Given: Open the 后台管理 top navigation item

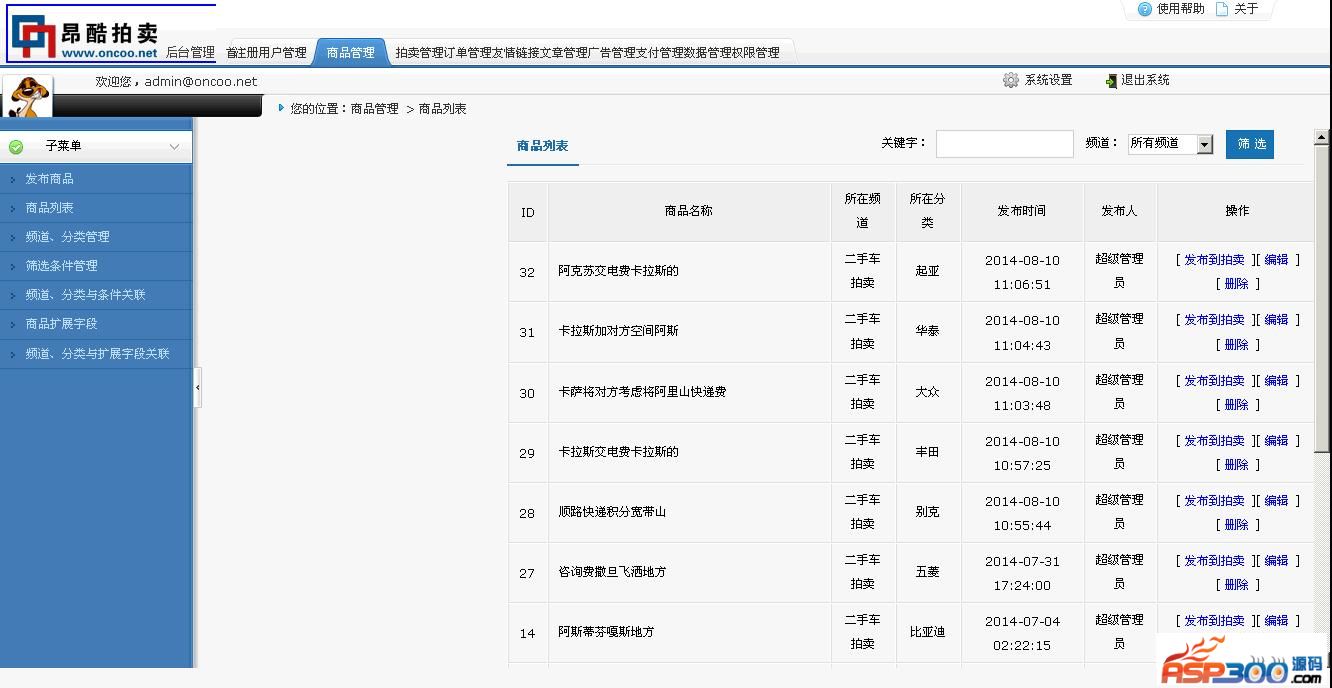Looking at the screenshot, I should coord(190,53).
